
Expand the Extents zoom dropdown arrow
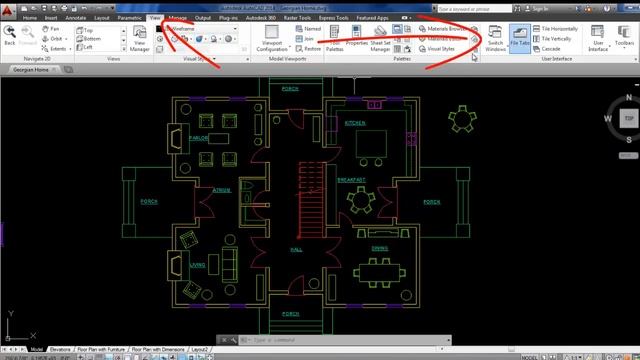click(x=71, y=49)
